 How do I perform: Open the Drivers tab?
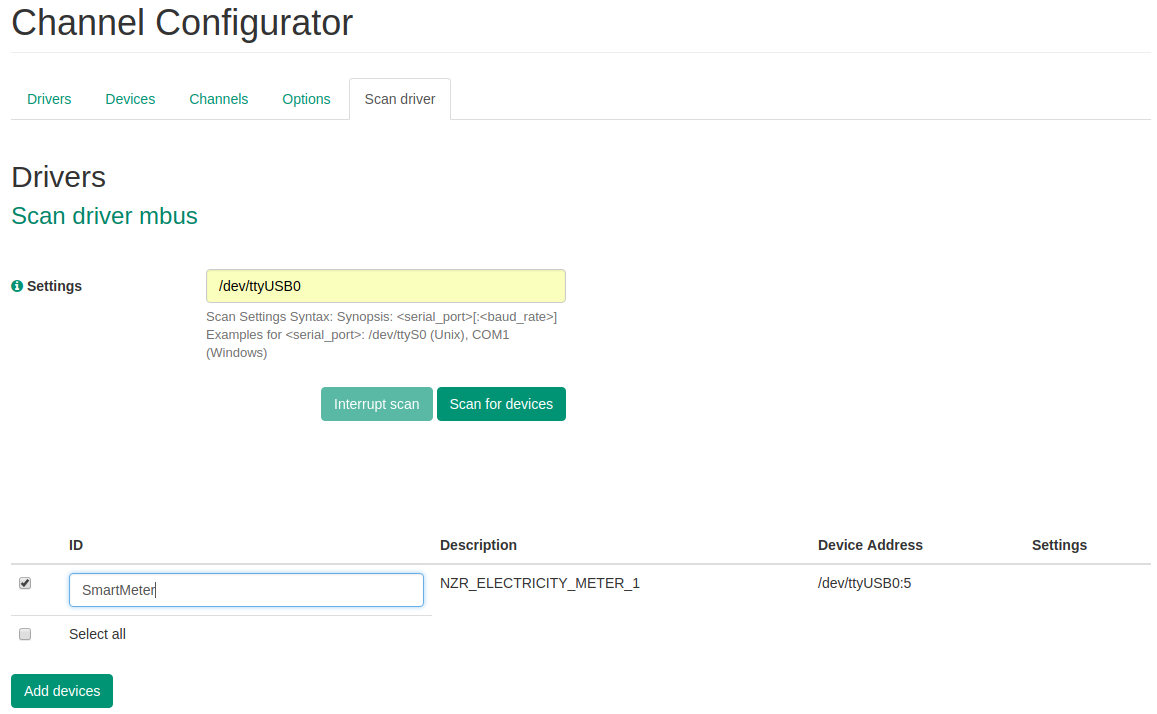(x=49, y=99)
